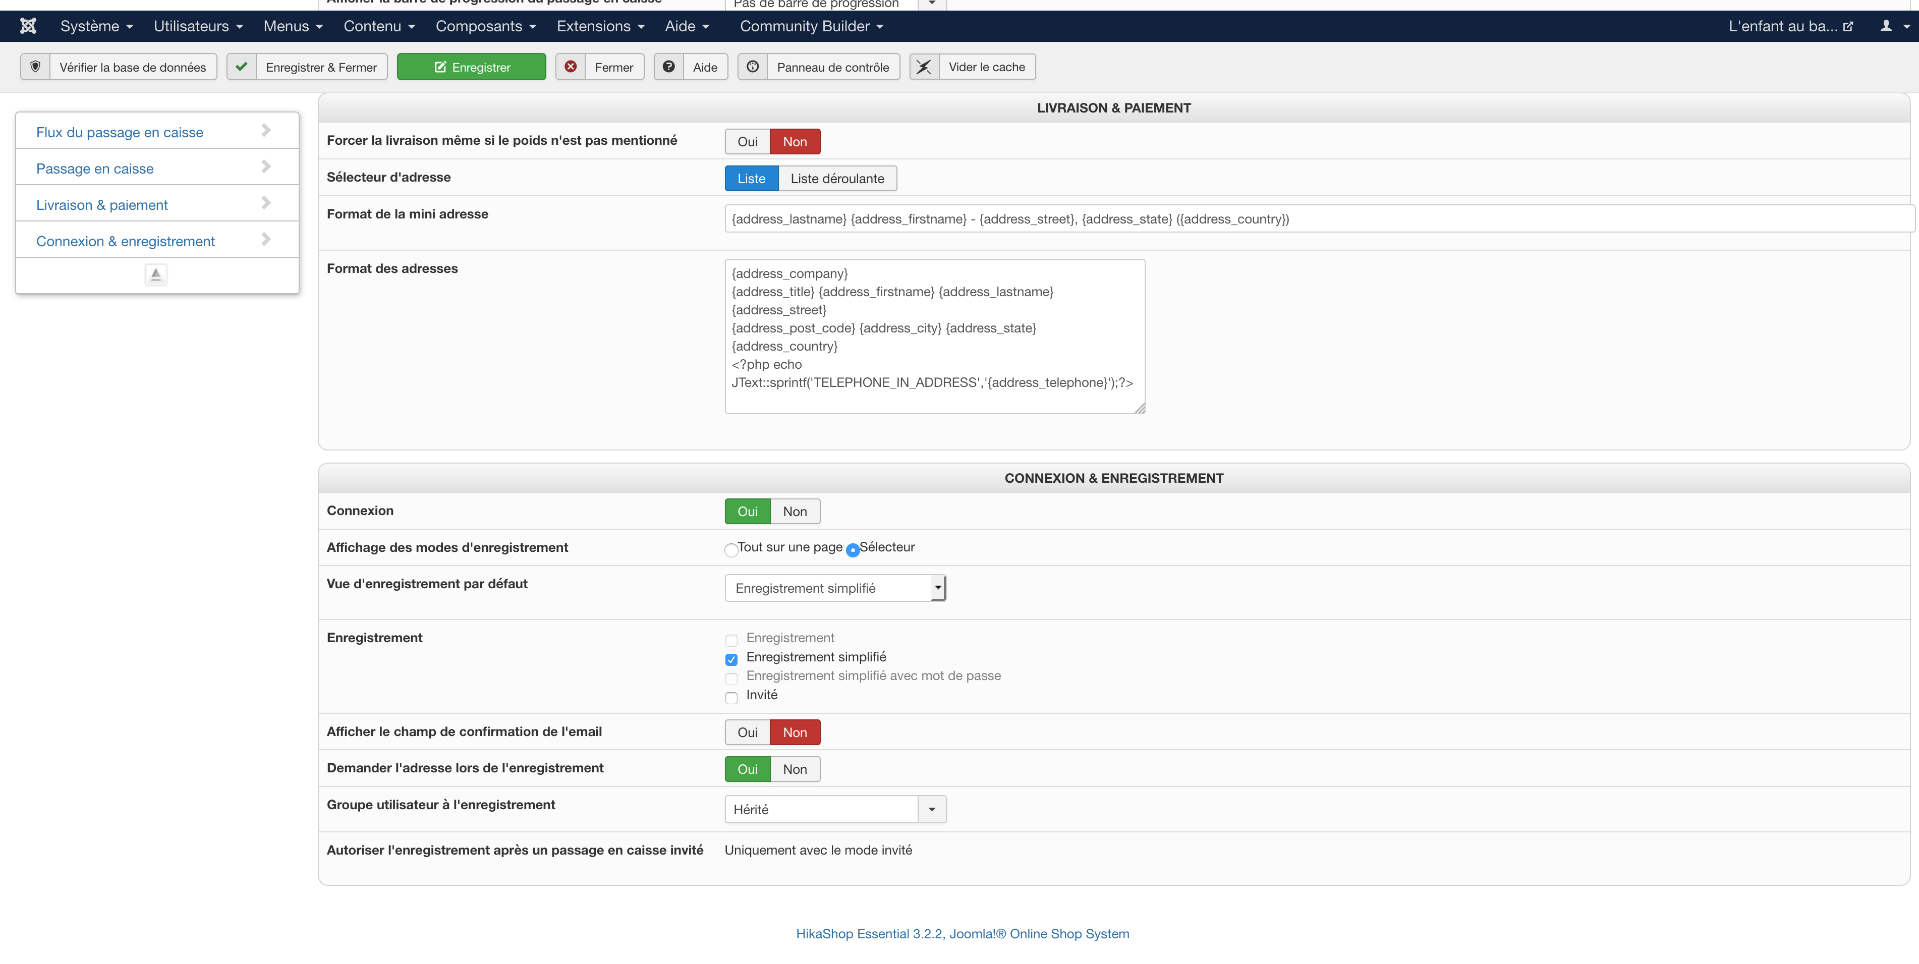Open the Extensions menu
The image size is (1919, 964).
(600, 26)
